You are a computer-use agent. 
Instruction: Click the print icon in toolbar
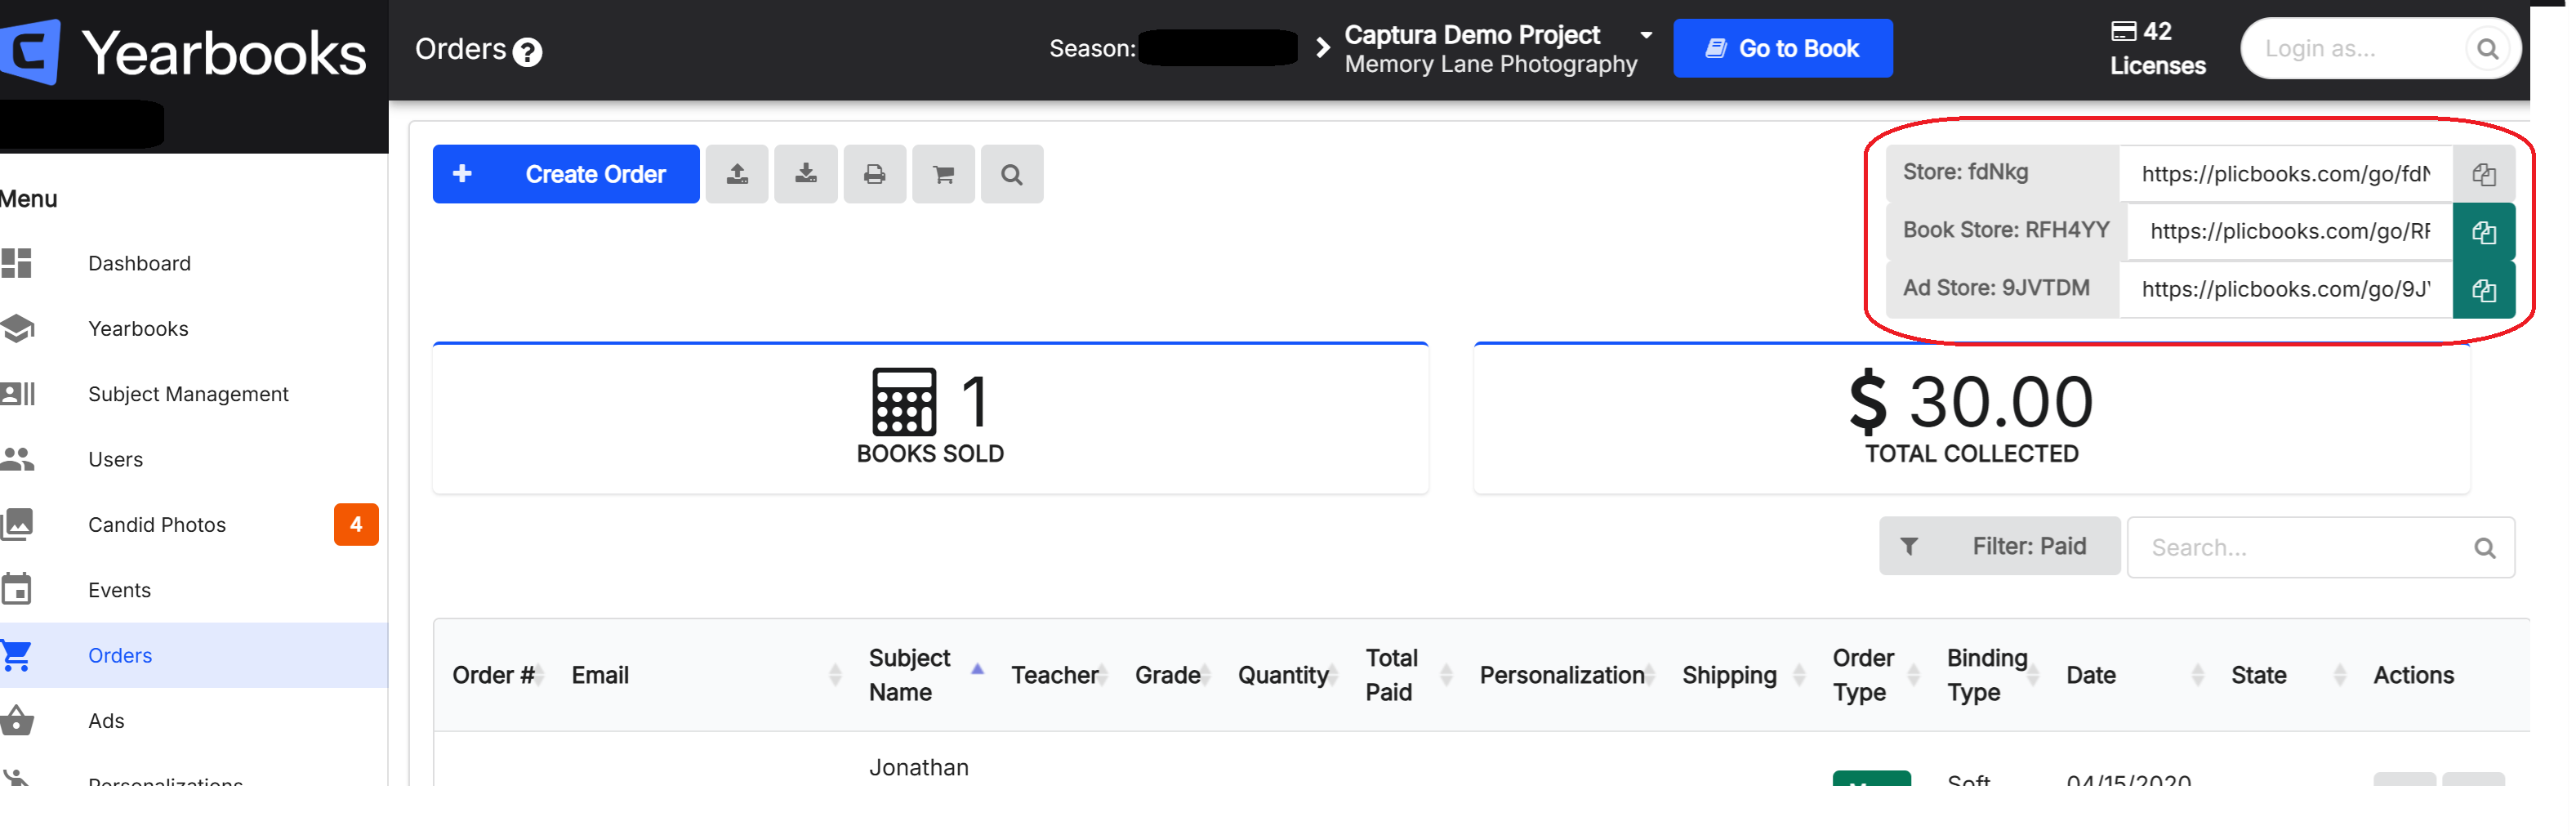tap(874, 174)
